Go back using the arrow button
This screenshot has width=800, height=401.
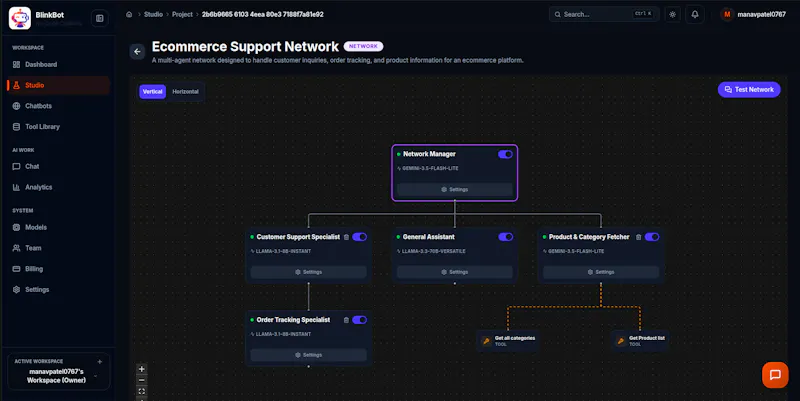[137, 52]
